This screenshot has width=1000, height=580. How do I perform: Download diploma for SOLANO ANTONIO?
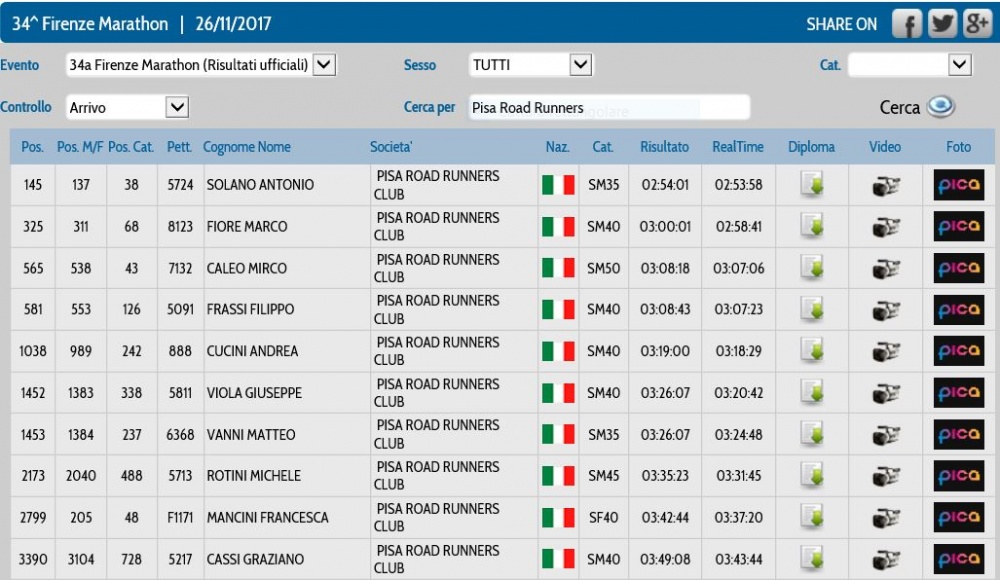click(x=812, y=185)
